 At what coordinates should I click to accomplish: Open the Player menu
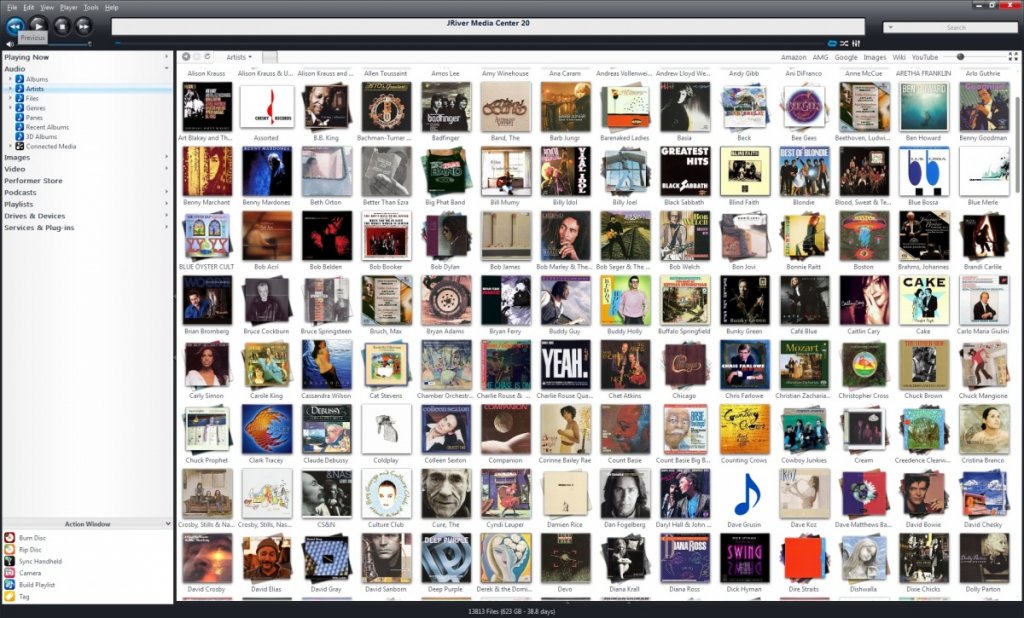pos(69,7)
